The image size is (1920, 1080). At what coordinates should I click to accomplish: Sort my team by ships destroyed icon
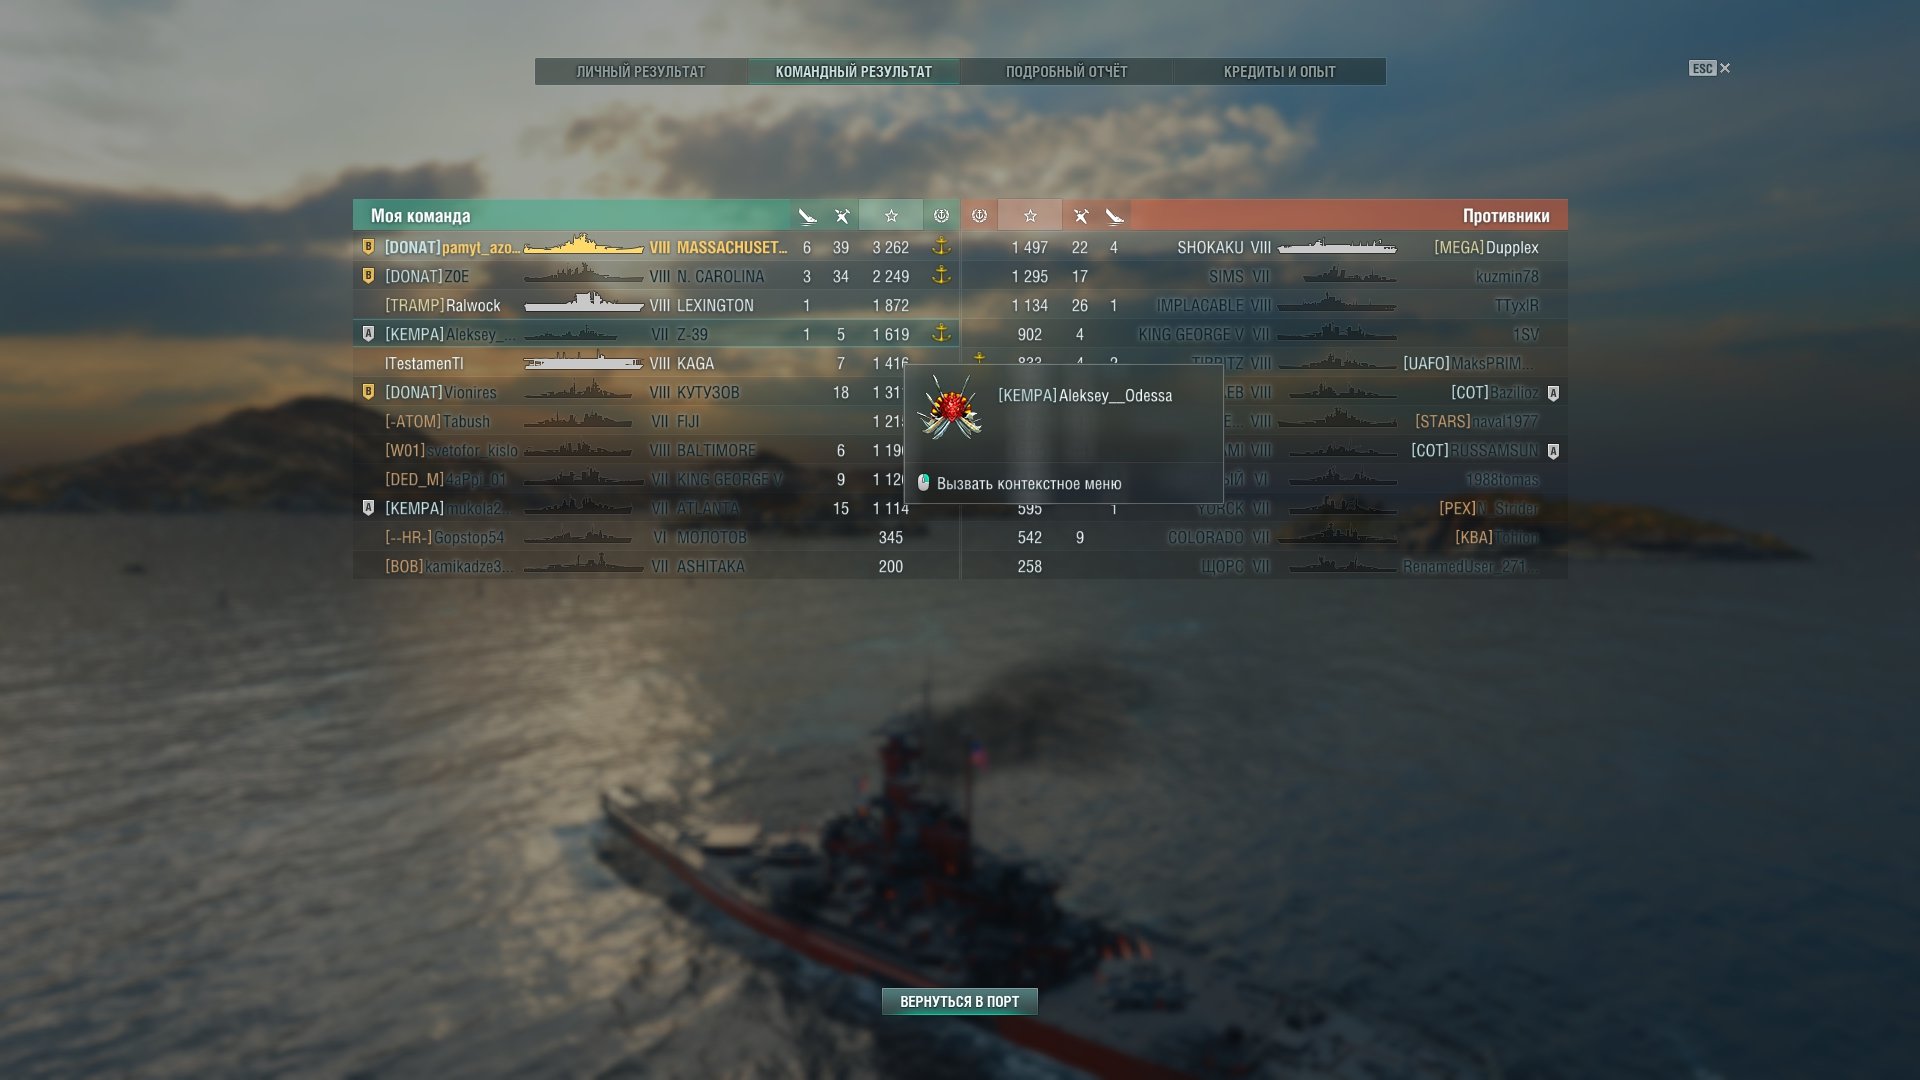click(x=807, y=216)
